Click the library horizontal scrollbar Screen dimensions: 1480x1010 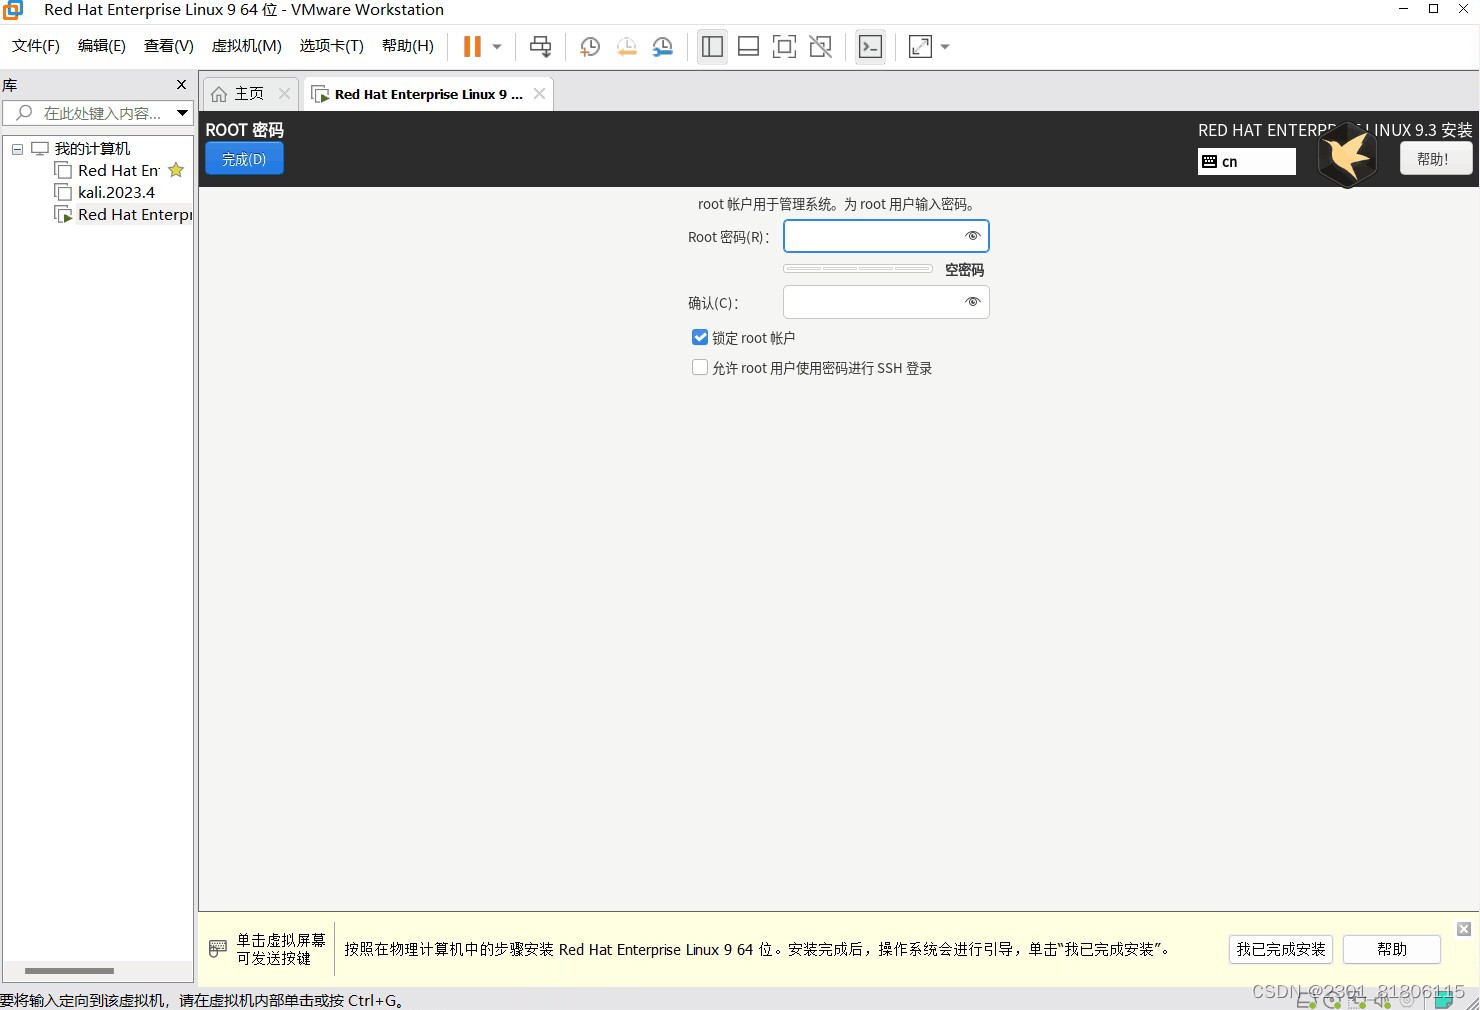[x=69, y=971]
